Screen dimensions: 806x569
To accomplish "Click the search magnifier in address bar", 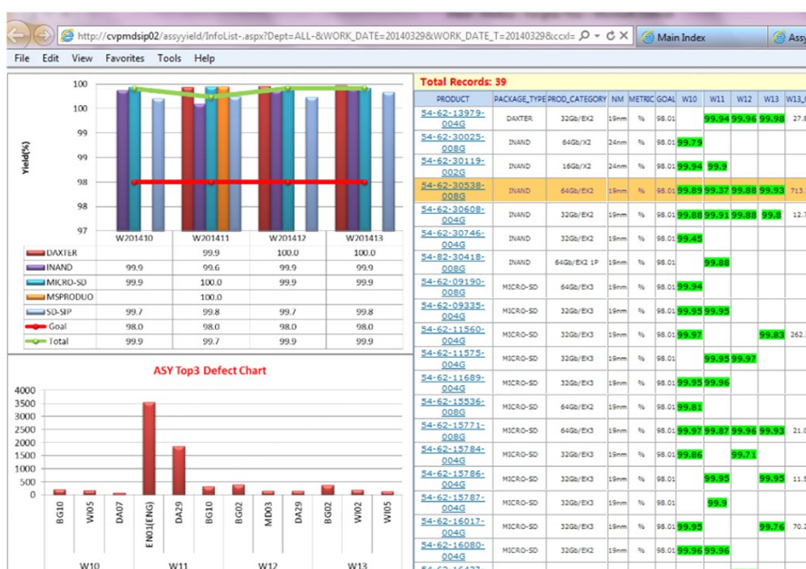I will coord(584,36).
